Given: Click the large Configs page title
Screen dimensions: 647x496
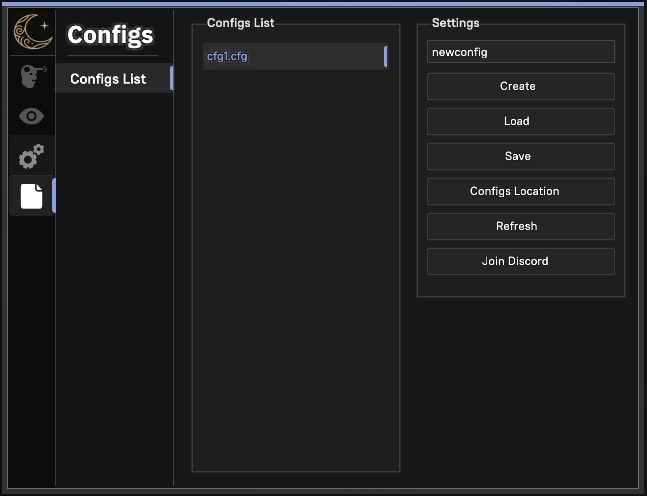Looking at the screenshot, I should pos(110,35).
